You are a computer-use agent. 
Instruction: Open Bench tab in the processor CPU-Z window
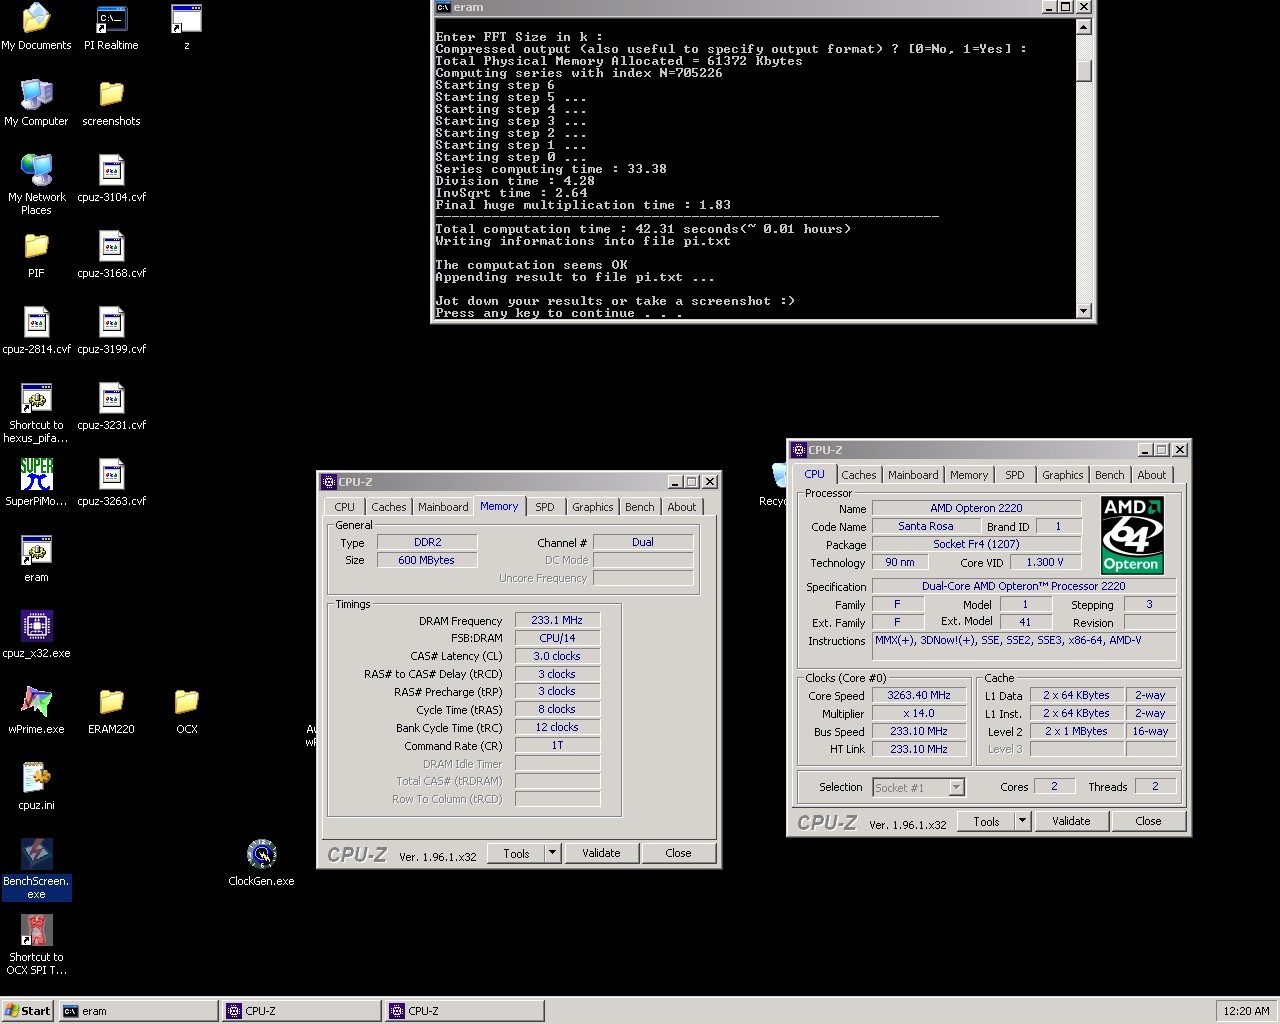[1109, 475]
